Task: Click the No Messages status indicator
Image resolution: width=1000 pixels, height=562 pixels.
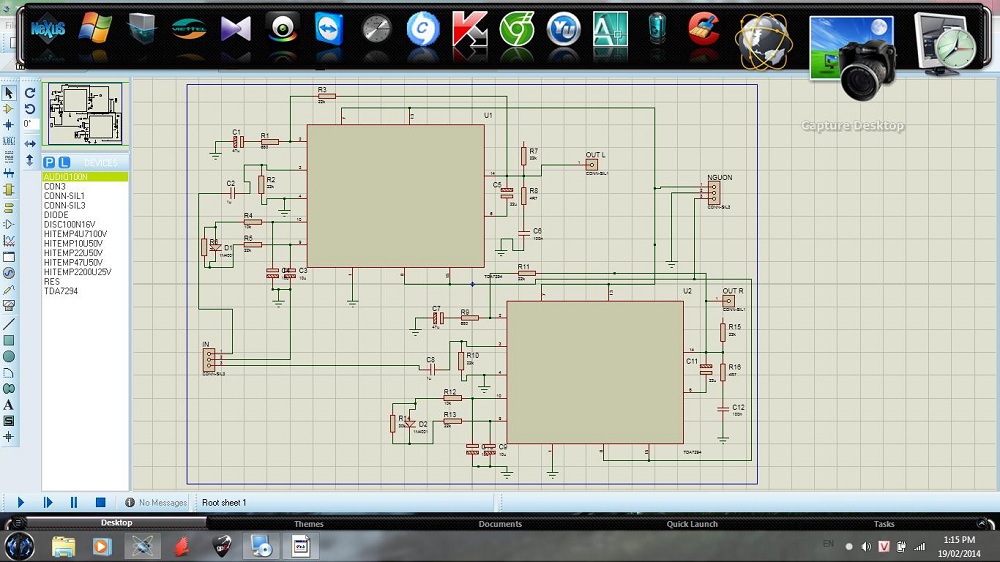Action: [x=156, y=503]
